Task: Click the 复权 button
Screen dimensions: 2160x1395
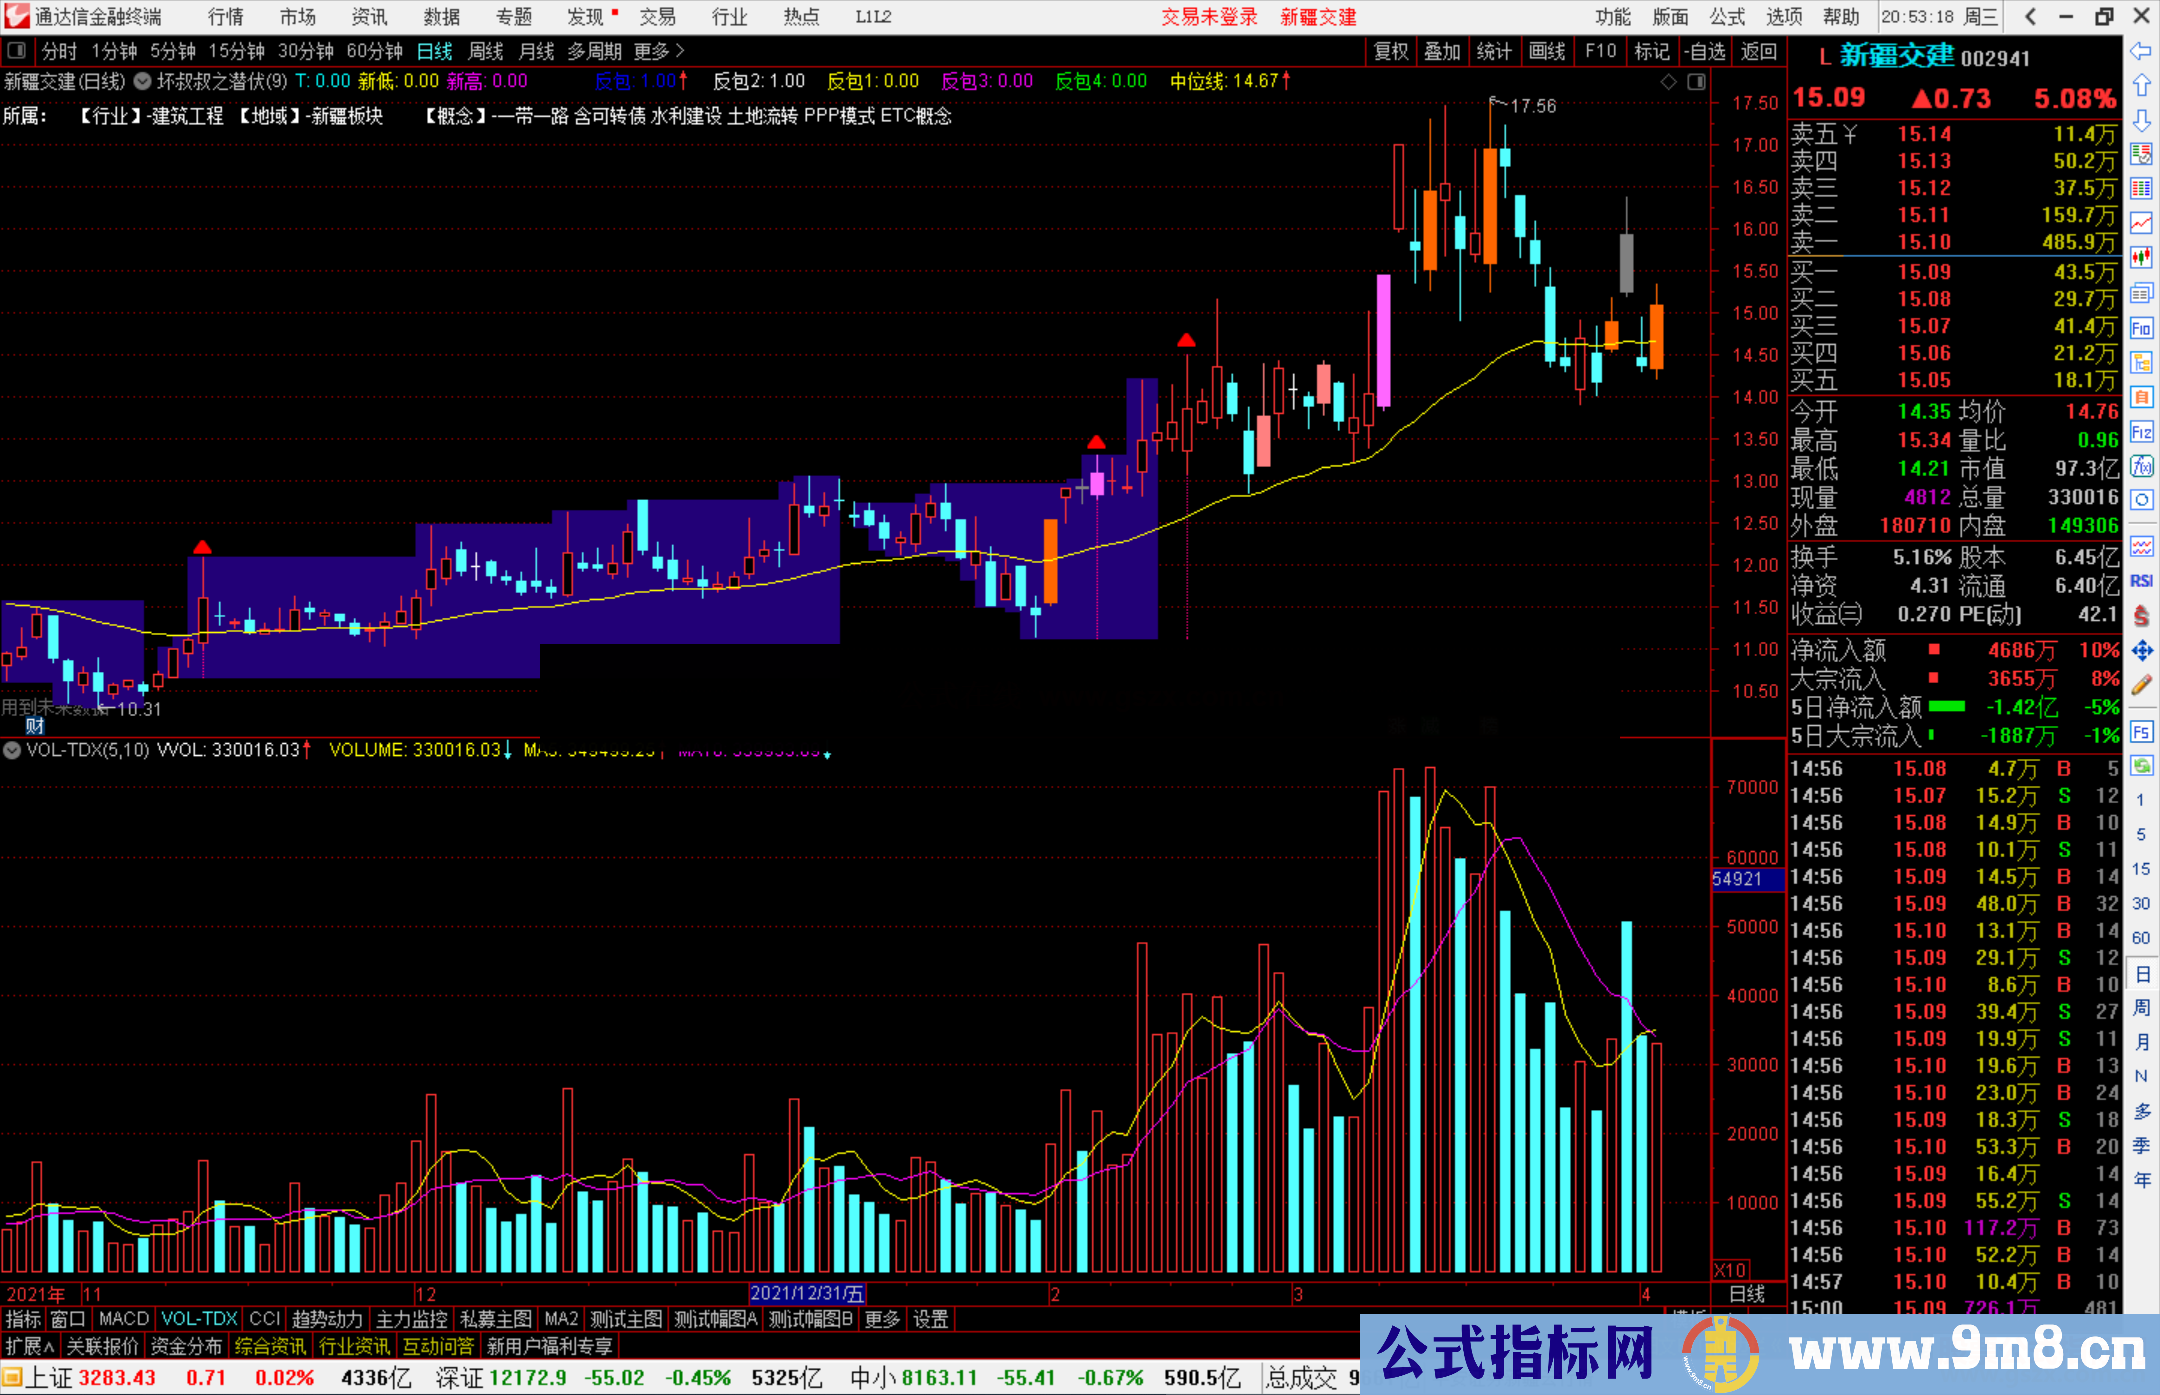Action: (x=1391, y=51)
